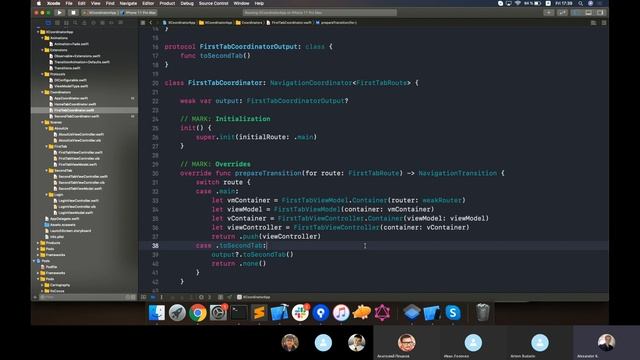Collapse the Extensions folder

click(x=42, y=50)
